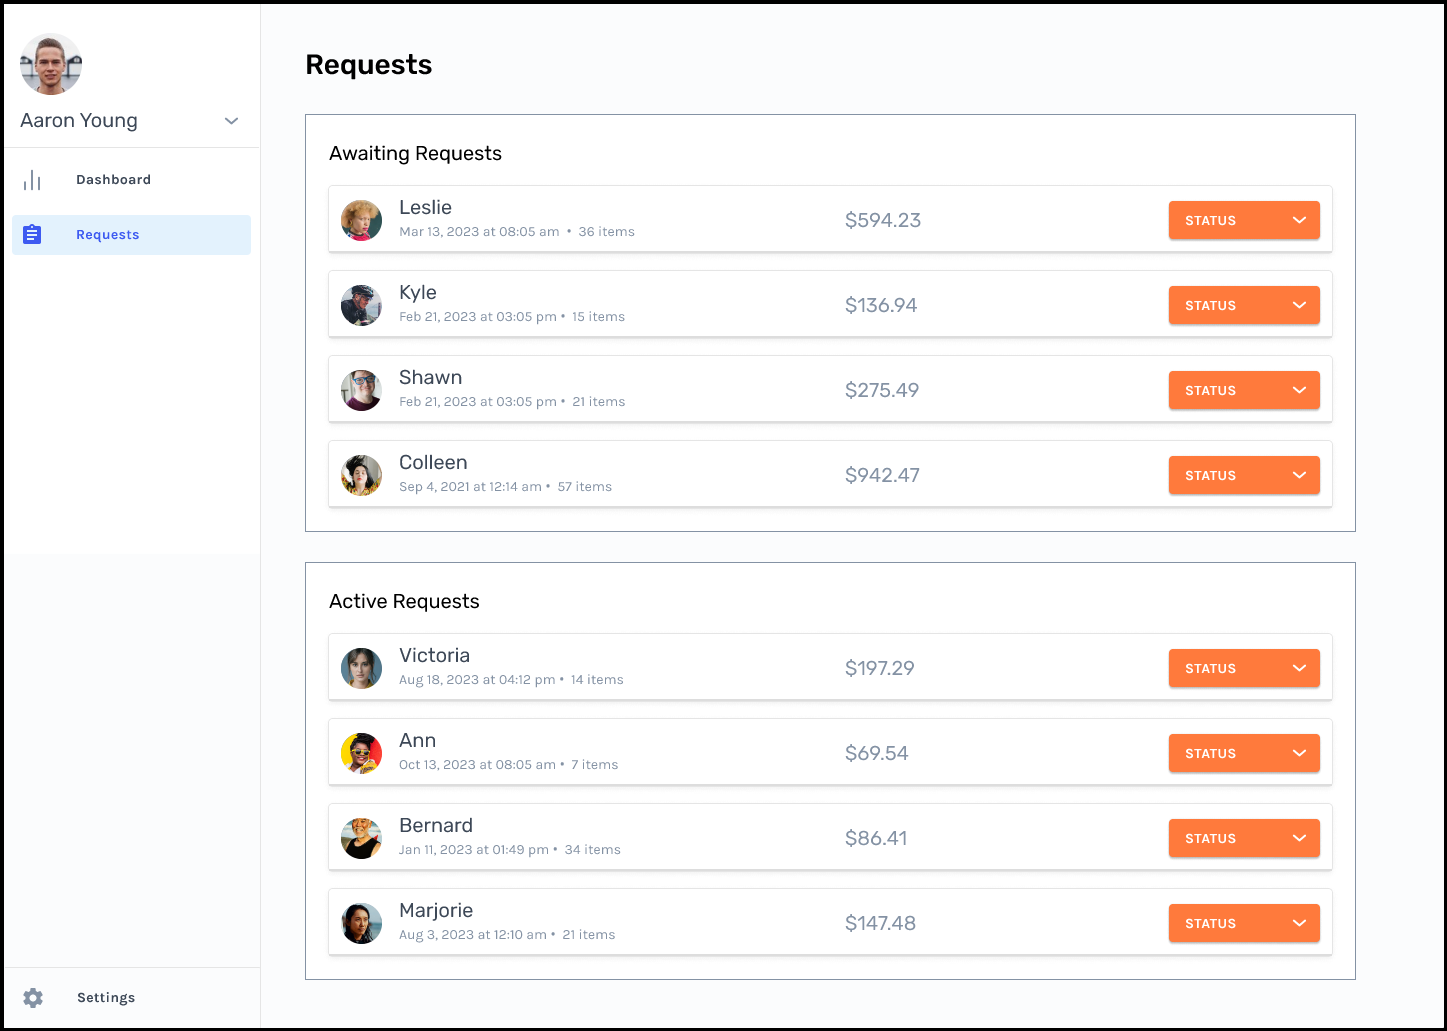Expand the Aaron Young account chevron
Image resolution: width=1447 pixels, height=1031 pixels.
pos(232,121)
